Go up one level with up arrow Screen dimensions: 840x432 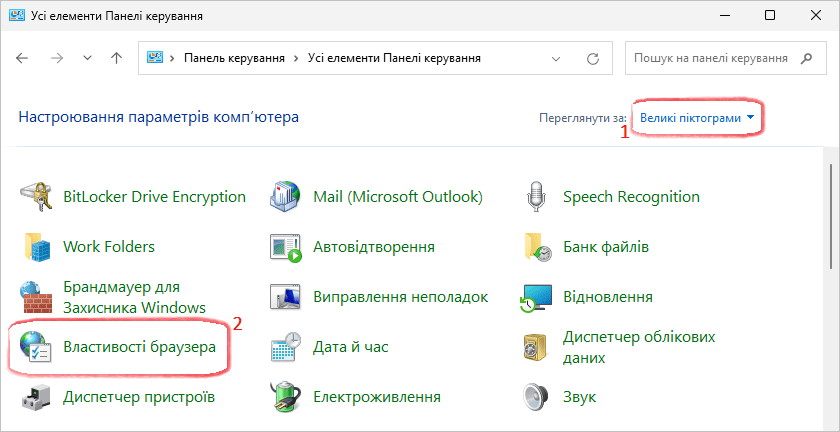[x=116, y=58]
